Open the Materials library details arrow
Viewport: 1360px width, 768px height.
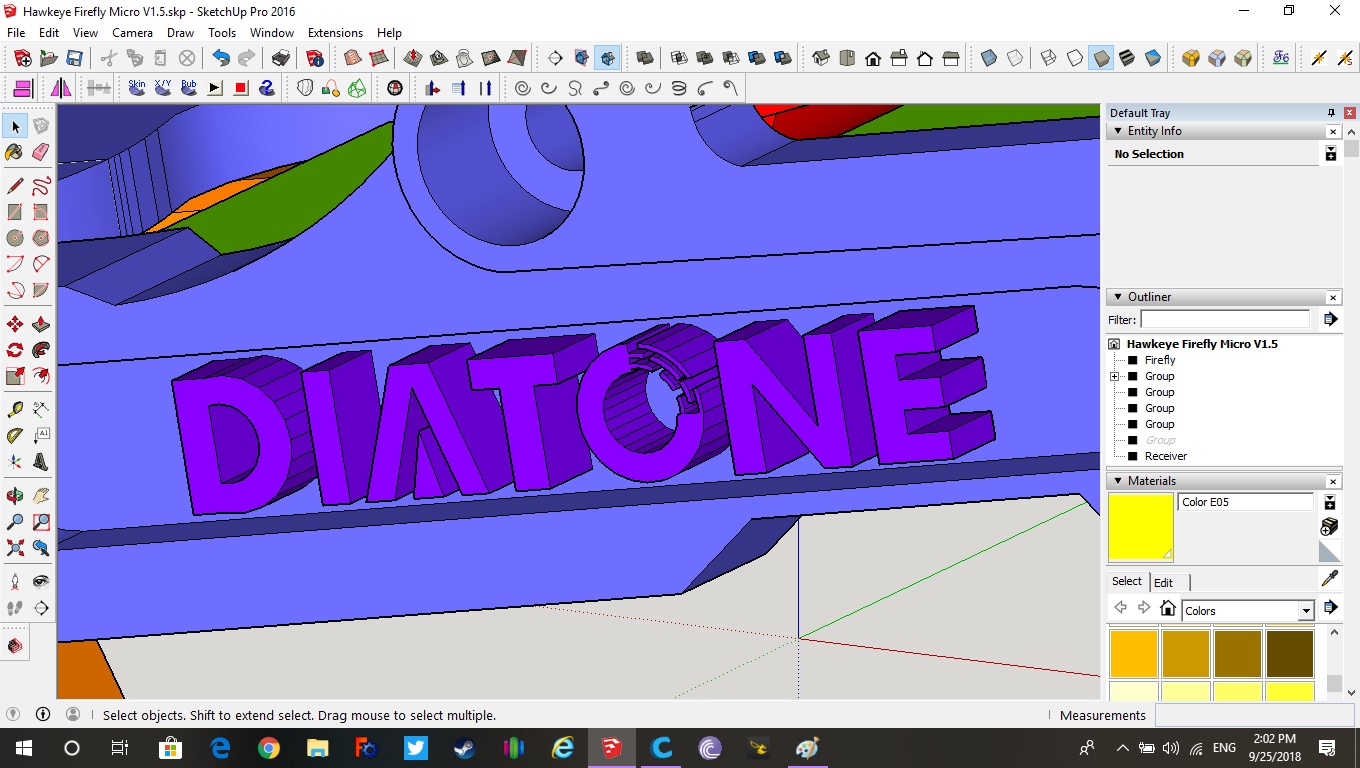pyautogui.click(x=1330, y=607)
